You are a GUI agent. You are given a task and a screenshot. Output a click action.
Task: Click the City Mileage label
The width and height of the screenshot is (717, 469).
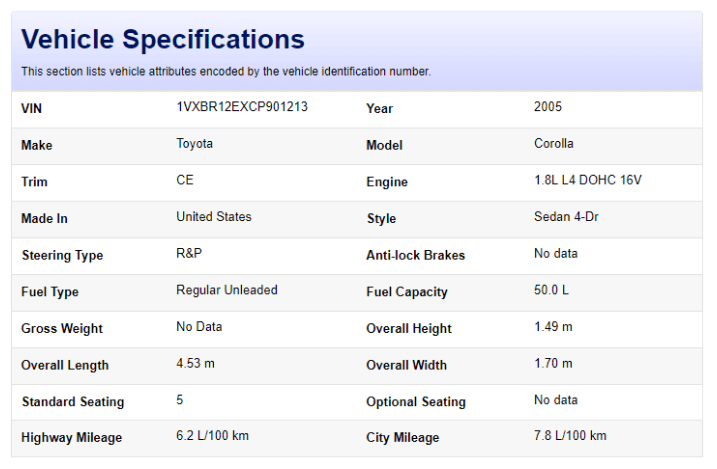pyautogui.click(x=402, y=437)
